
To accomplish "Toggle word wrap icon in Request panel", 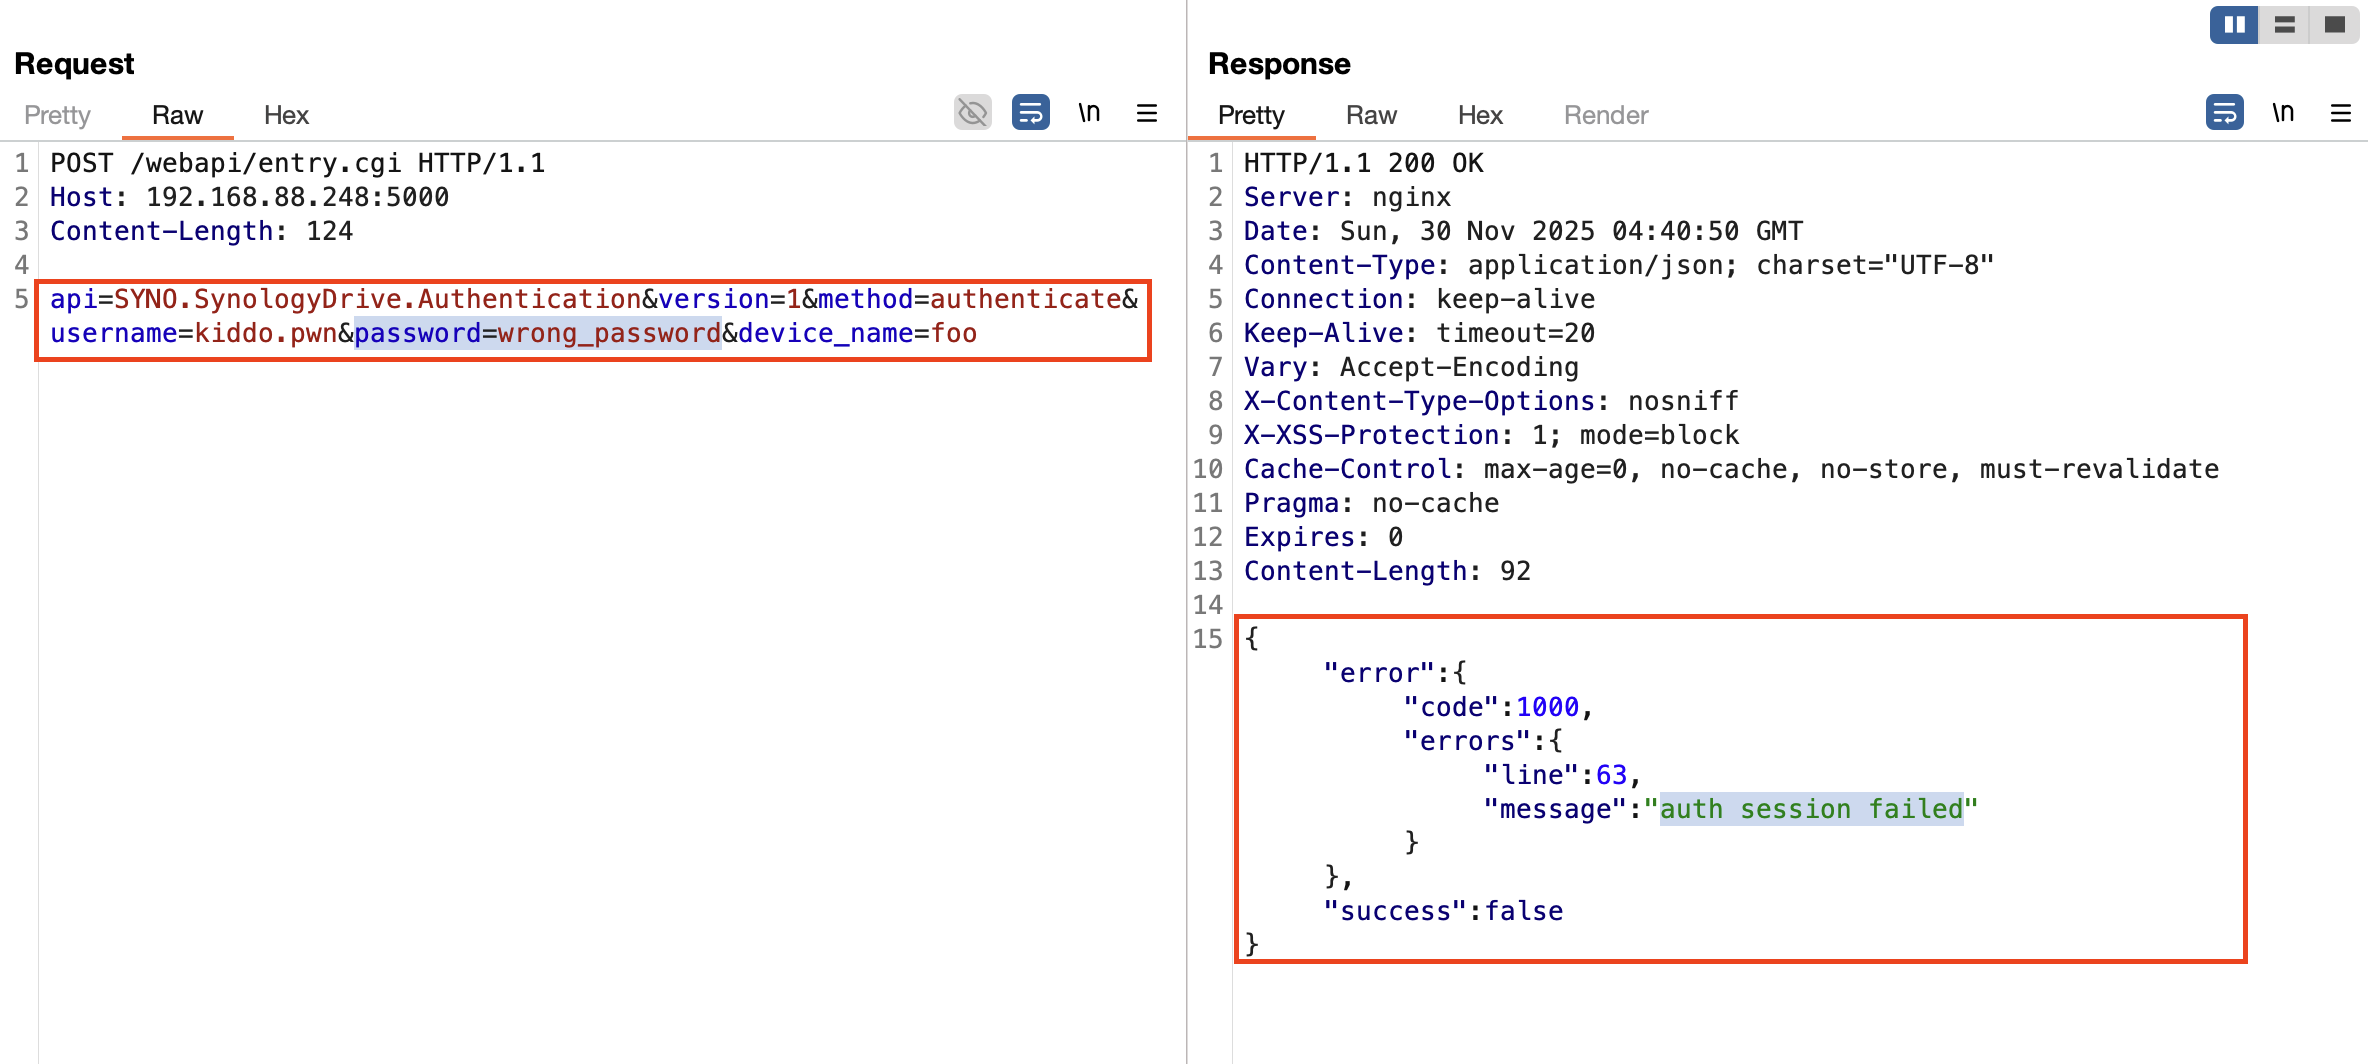I will coord(1030,113).
